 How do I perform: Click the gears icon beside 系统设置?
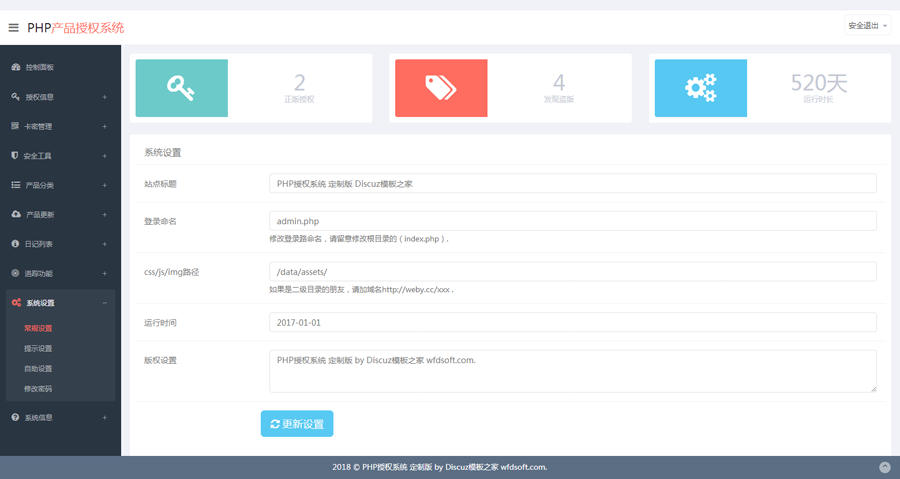16,302
